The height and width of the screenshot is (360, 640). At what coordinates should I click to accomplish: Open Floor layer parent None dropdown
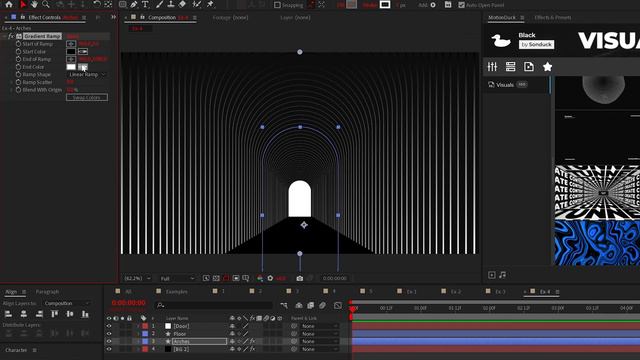pyautogui.click(x=320, y=334)
